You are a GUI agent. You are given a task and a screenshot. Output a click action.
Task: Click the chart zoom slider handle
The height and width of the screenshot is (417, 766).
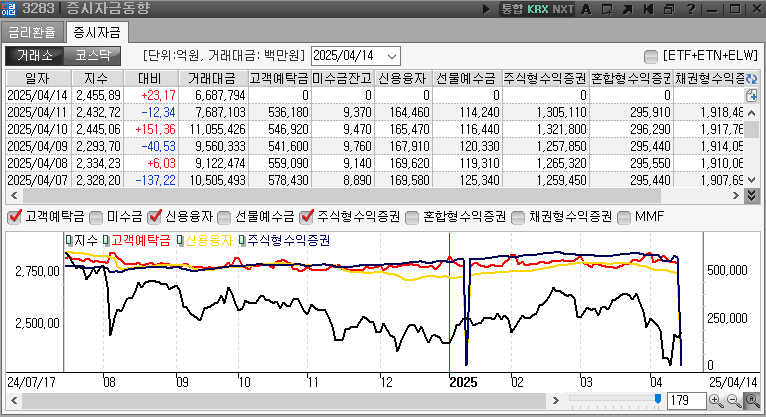coord(658,399)
